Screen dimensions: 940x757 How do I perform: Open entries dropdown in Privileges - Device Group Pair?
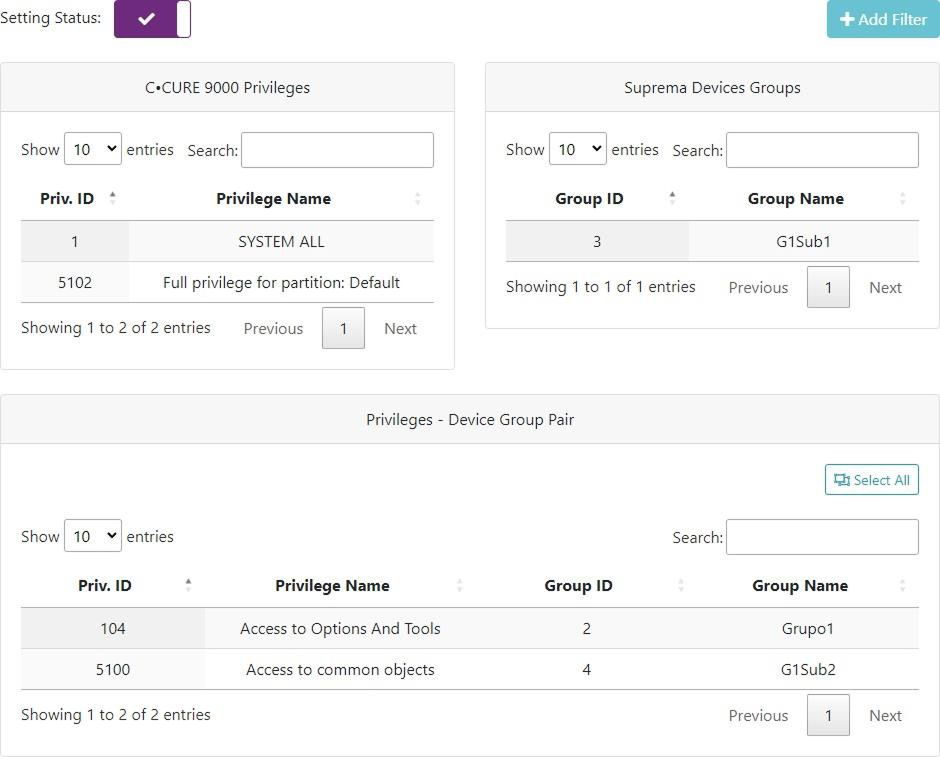click(x=92, y=537)
